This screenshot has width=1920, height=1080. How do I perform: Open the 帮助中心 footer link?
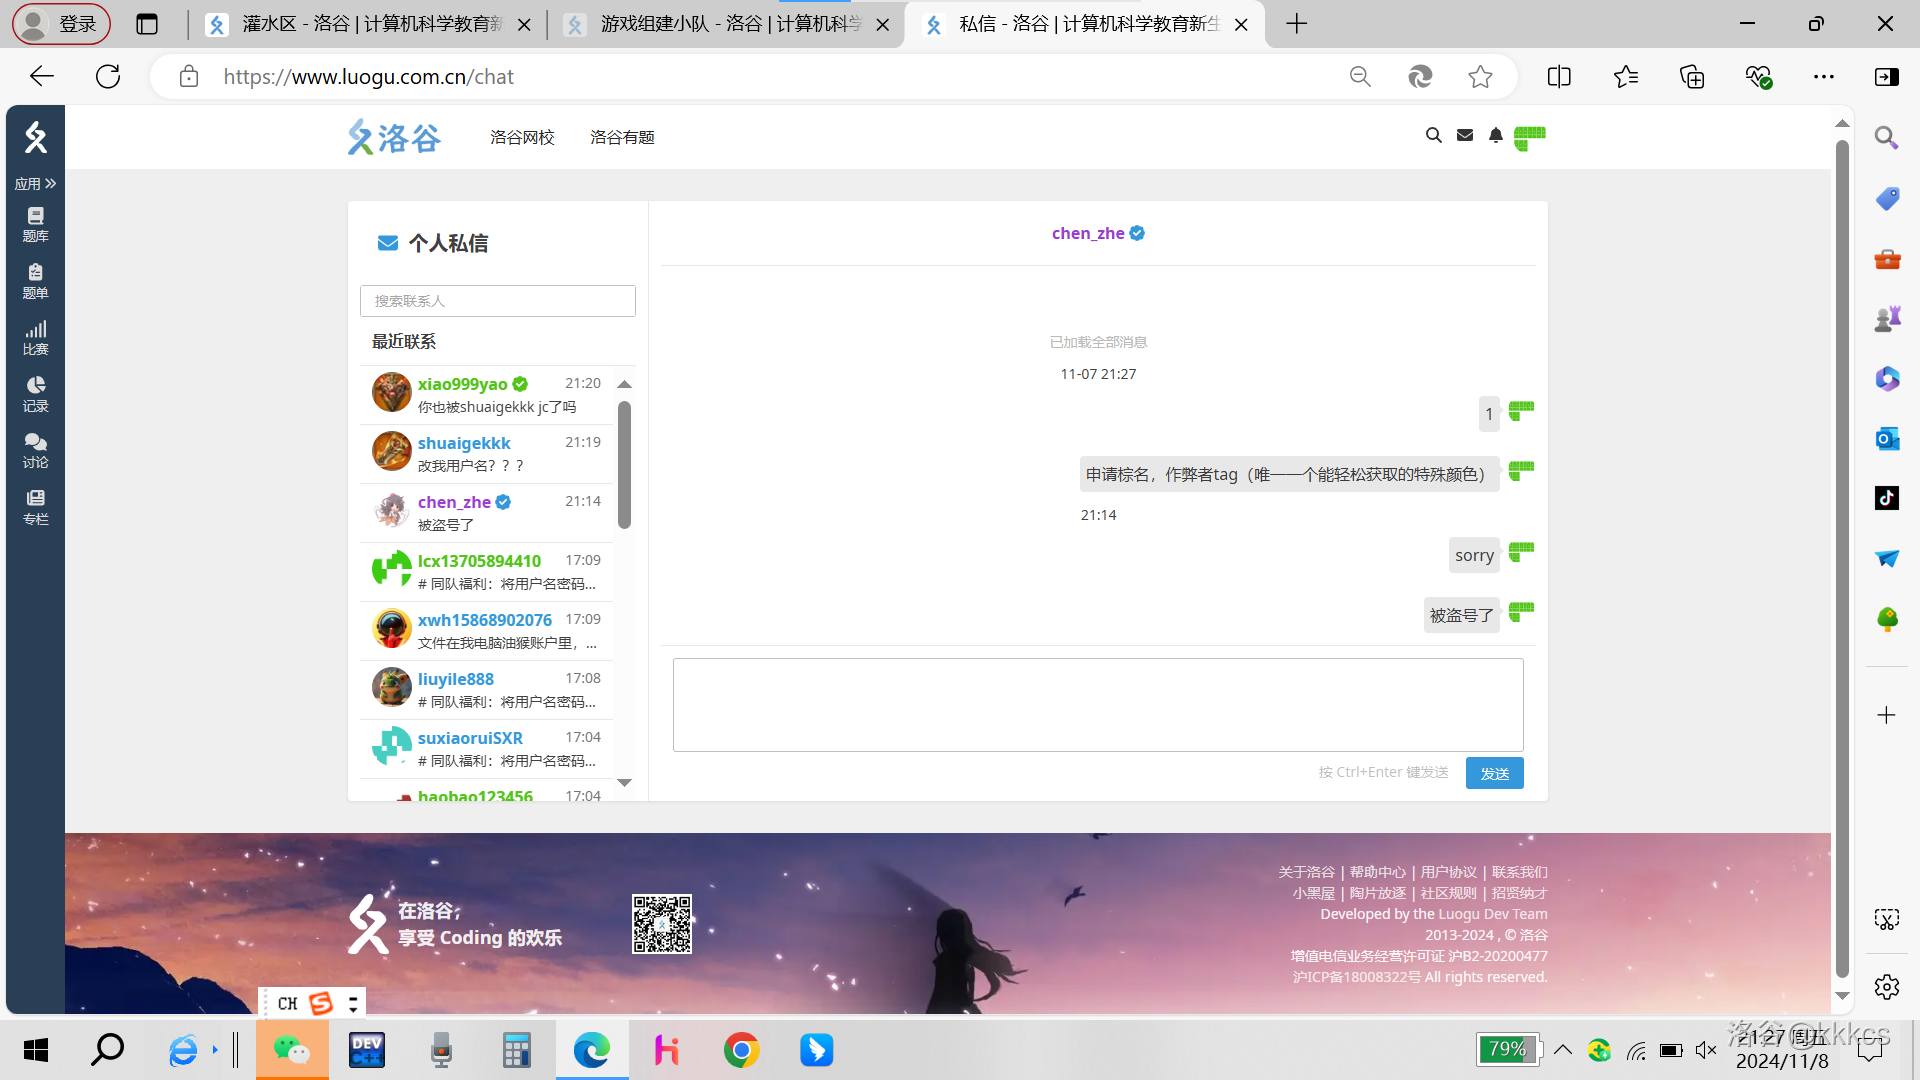tap(1377, 872)
